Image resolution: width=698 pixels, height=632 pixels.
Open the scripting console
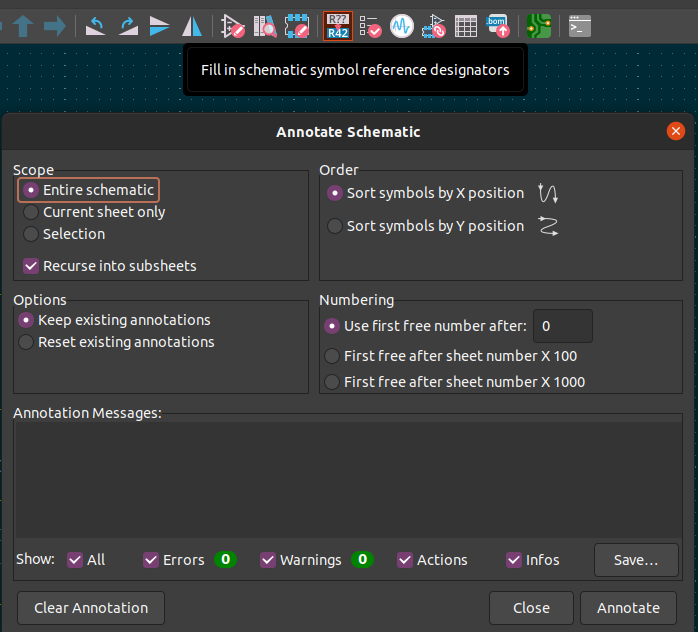[580, 26]
